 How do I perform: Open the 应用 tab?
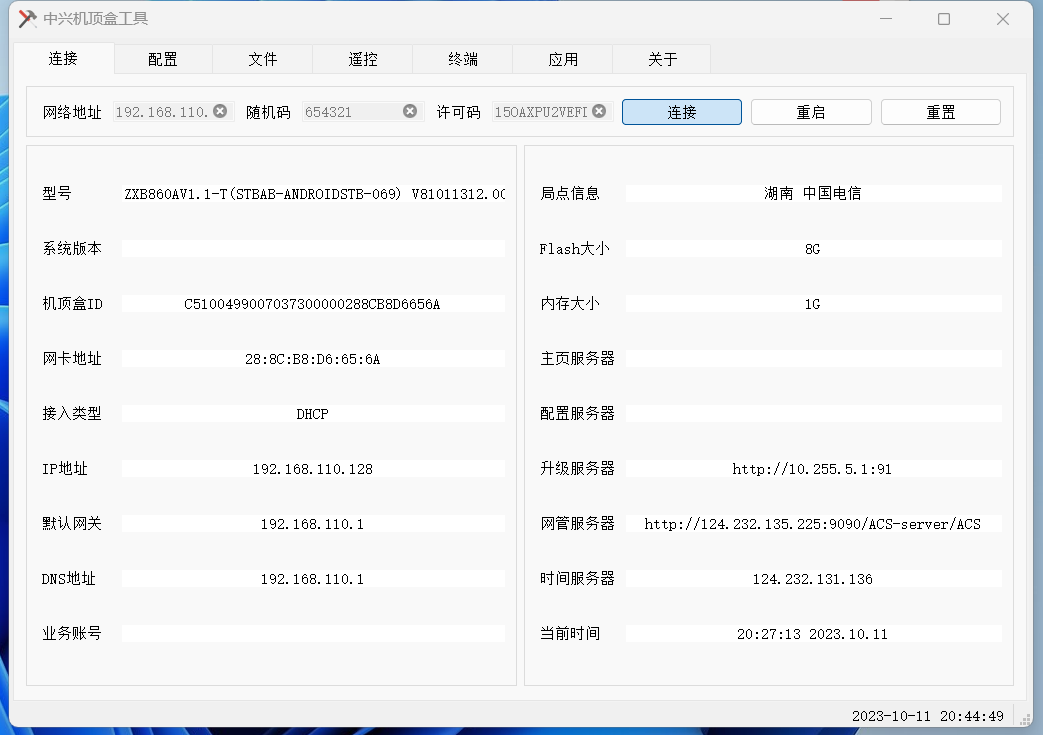pyautogui.click(x=562, y=59)
